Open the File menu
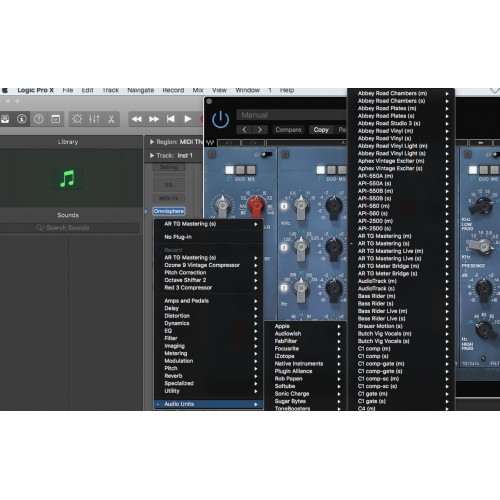 click(x=68, y=90)
